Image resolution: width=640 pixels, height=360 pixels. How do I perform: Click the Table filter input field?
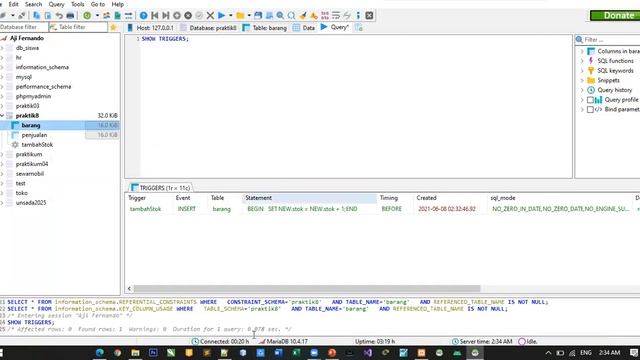[78, 27]
